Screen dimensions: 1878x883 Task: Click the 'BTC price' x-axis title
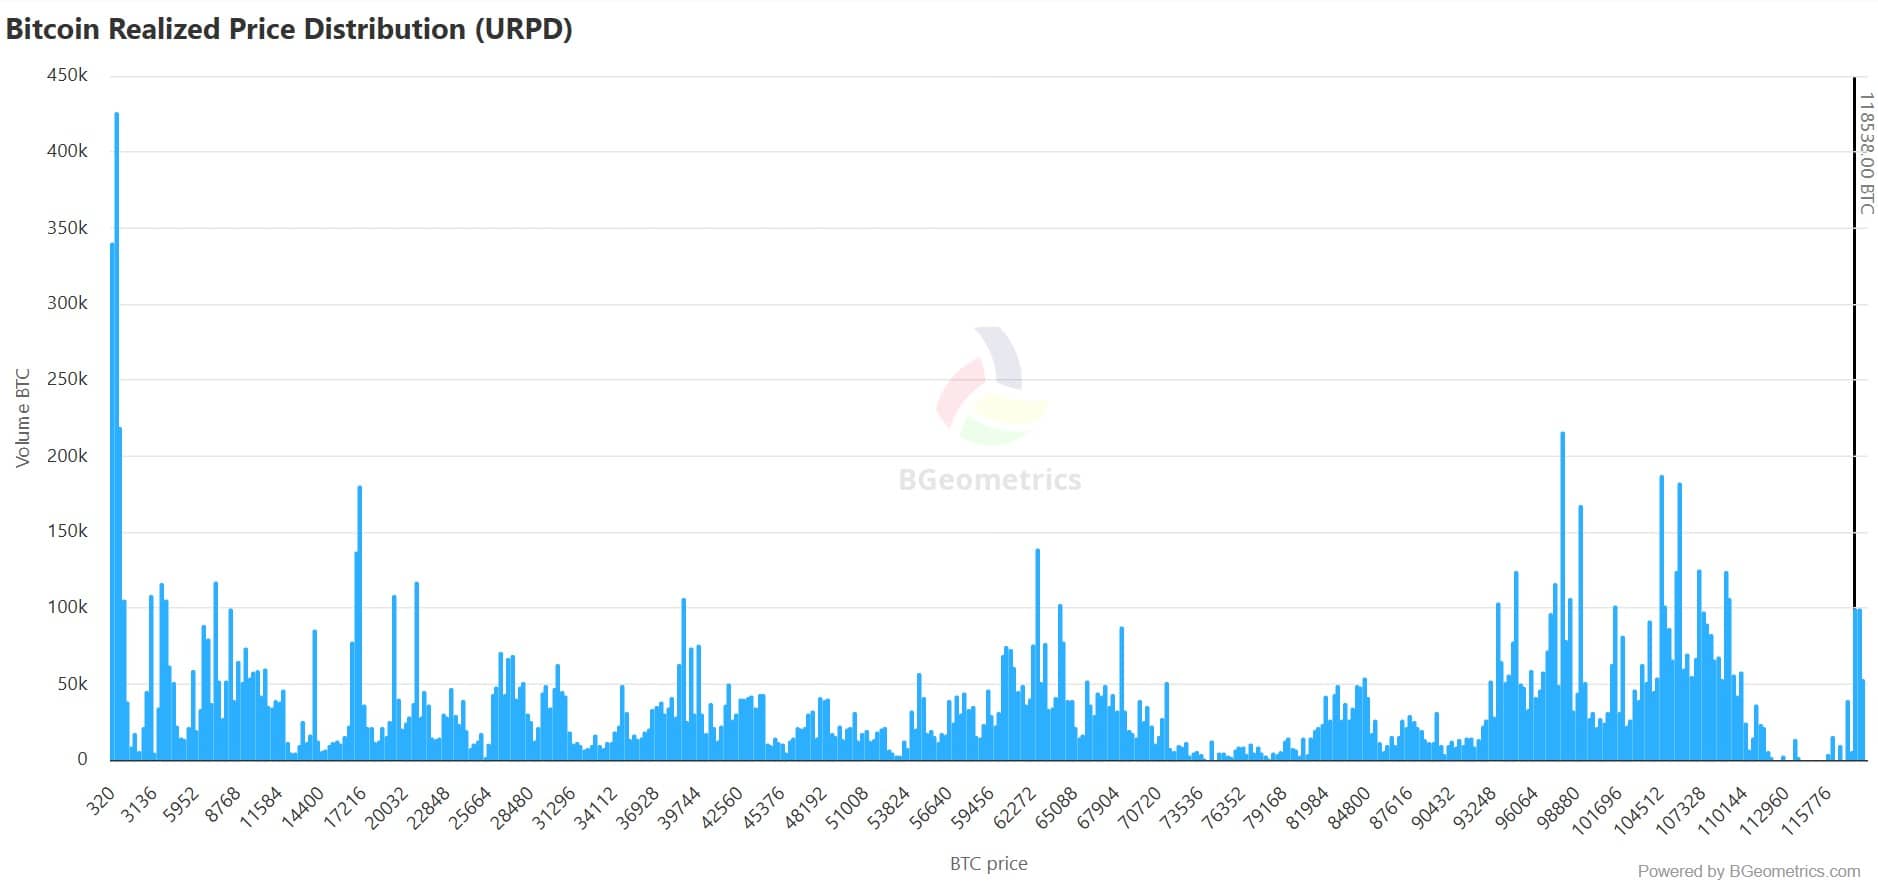[x=988, y=864]
